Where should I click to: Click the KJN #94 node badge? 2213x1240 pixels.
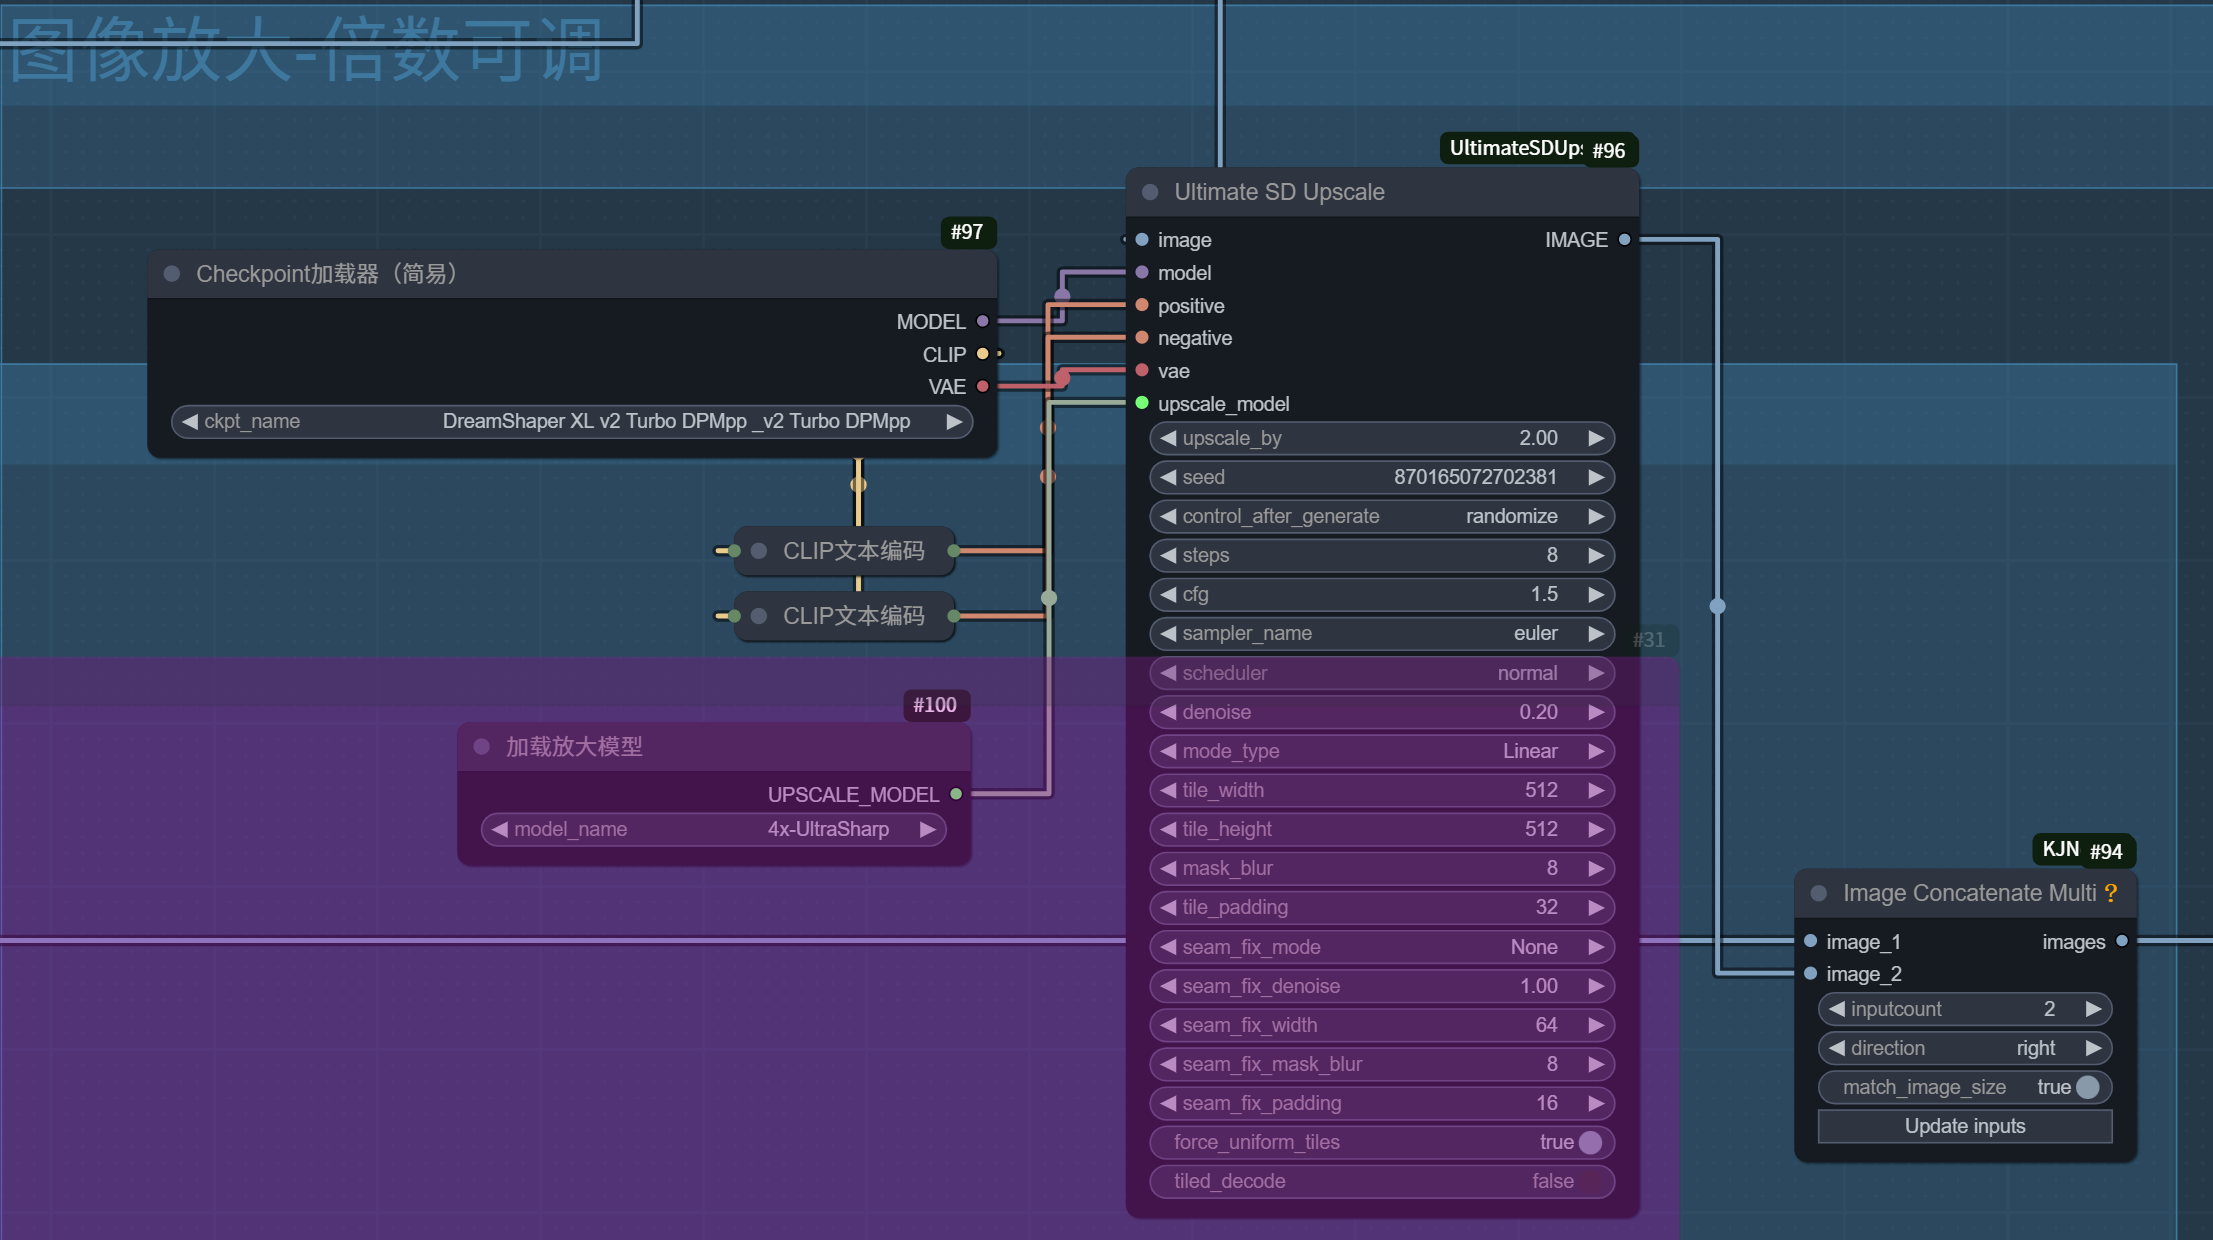(2082, 850)
